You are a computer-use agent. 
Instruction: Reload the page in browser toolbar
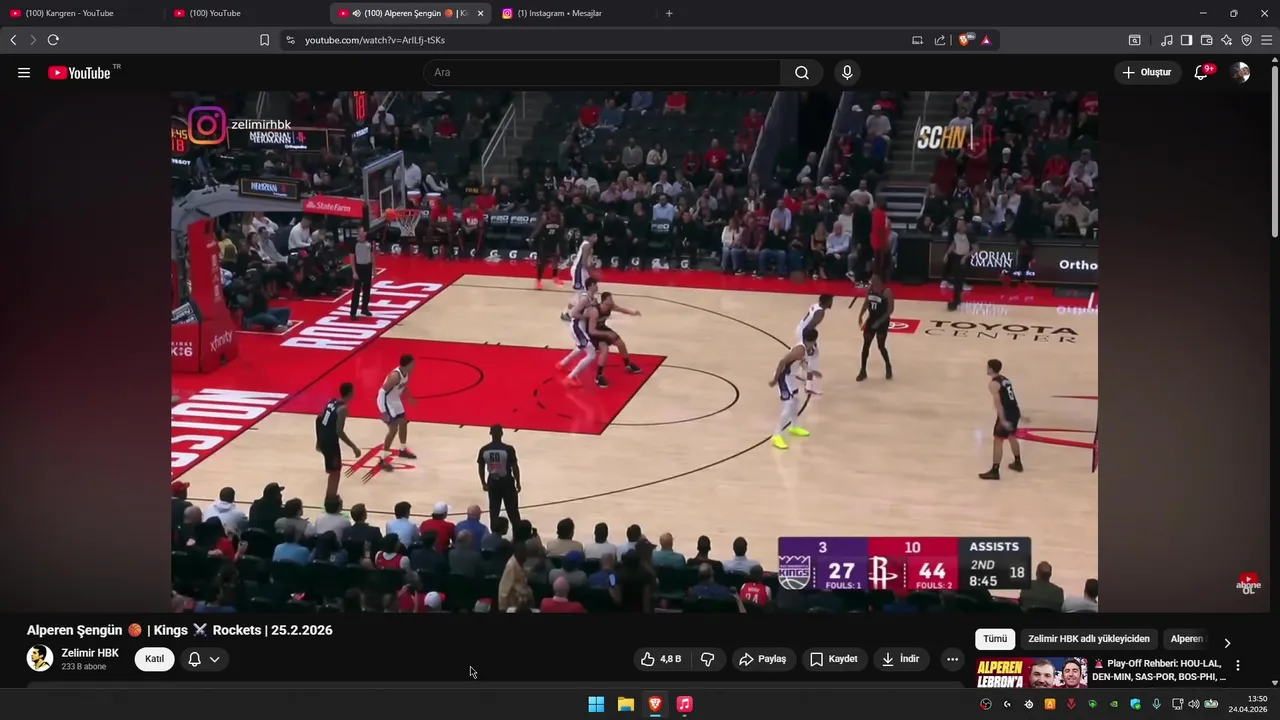coord(53,40)
